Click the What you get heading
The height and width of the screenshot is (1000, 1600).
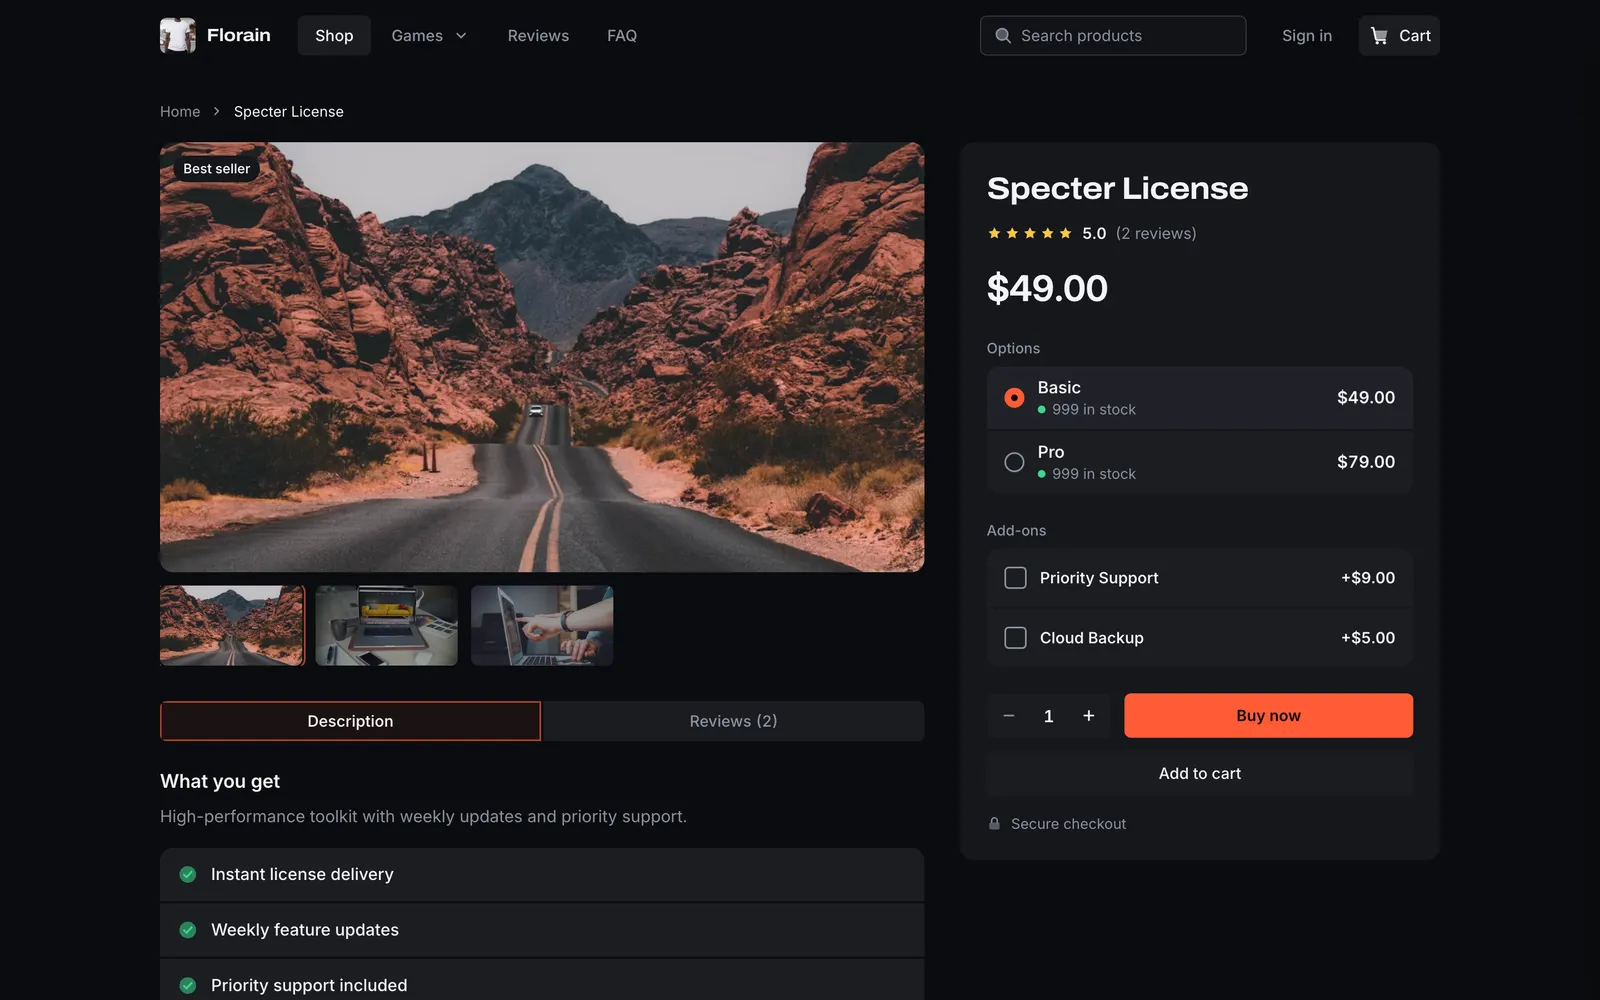tap(220, 781)
